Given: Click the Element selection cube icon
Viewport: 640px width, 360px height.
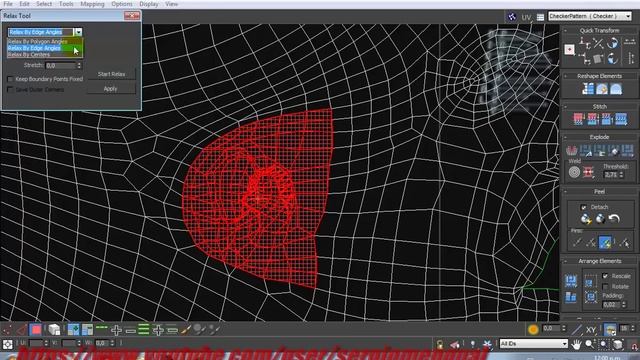Looking at the screenshot, I should (x=54, y=329).
